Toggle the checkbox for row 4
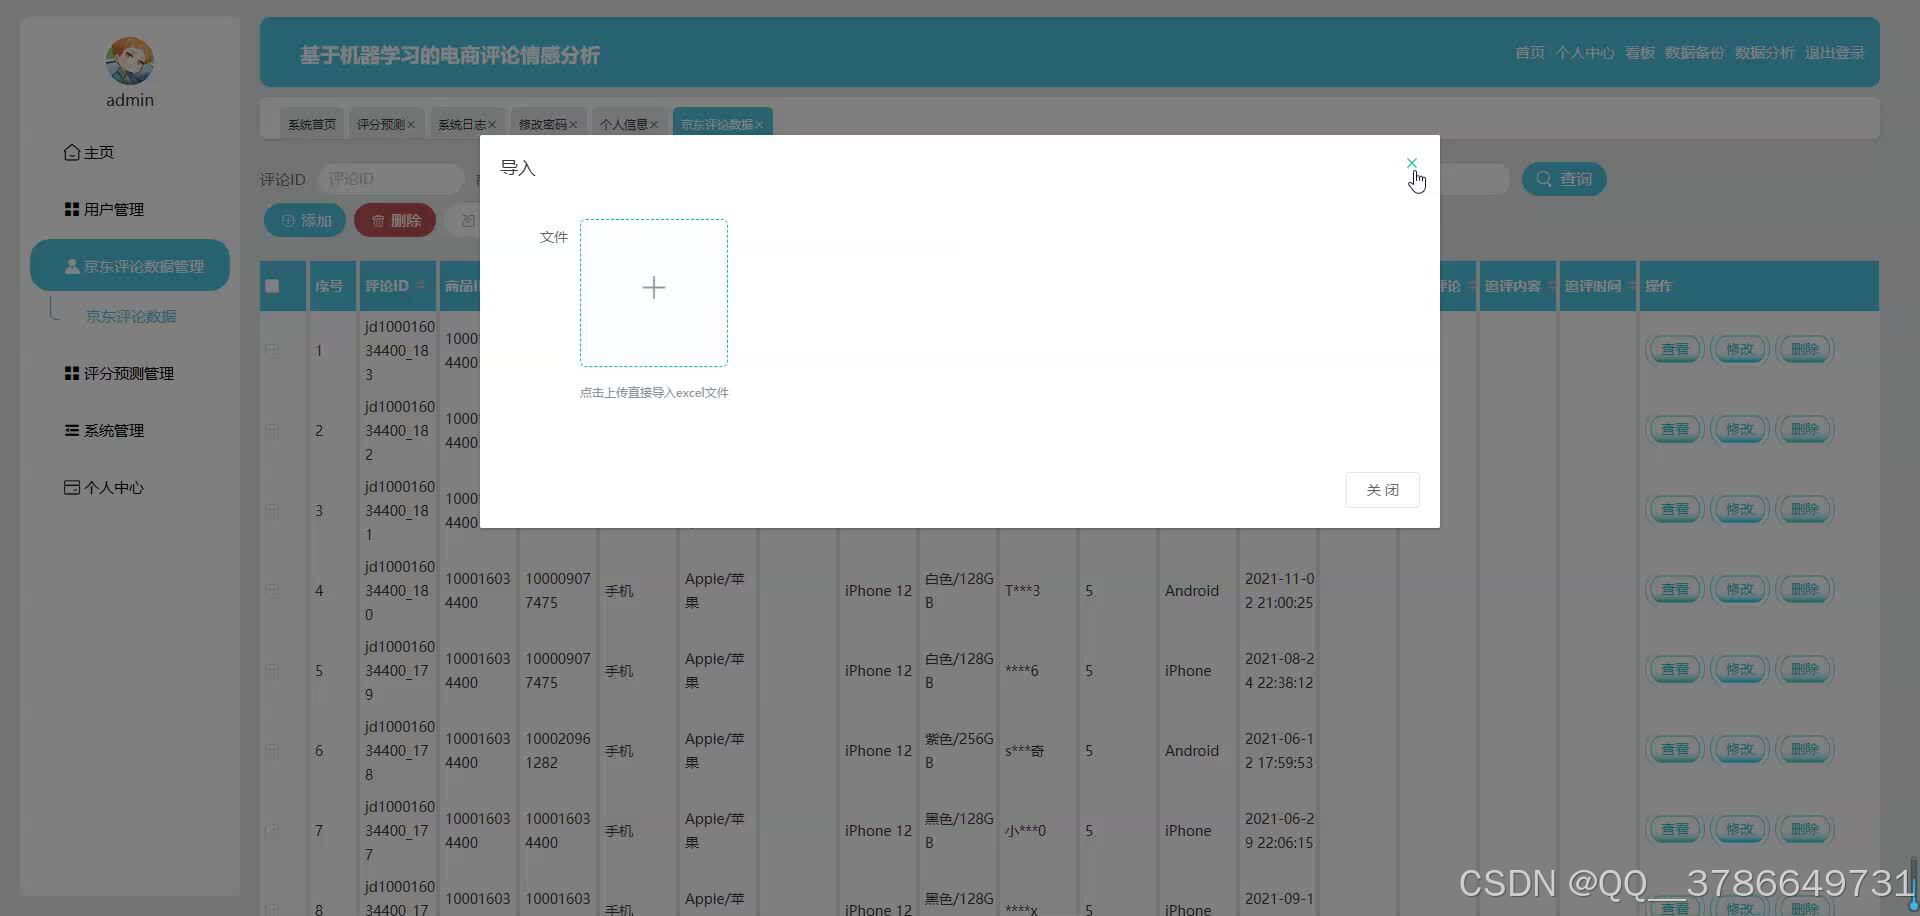Image resolution: width=1920 pixels, height=916 pixels. coord(272,591)
